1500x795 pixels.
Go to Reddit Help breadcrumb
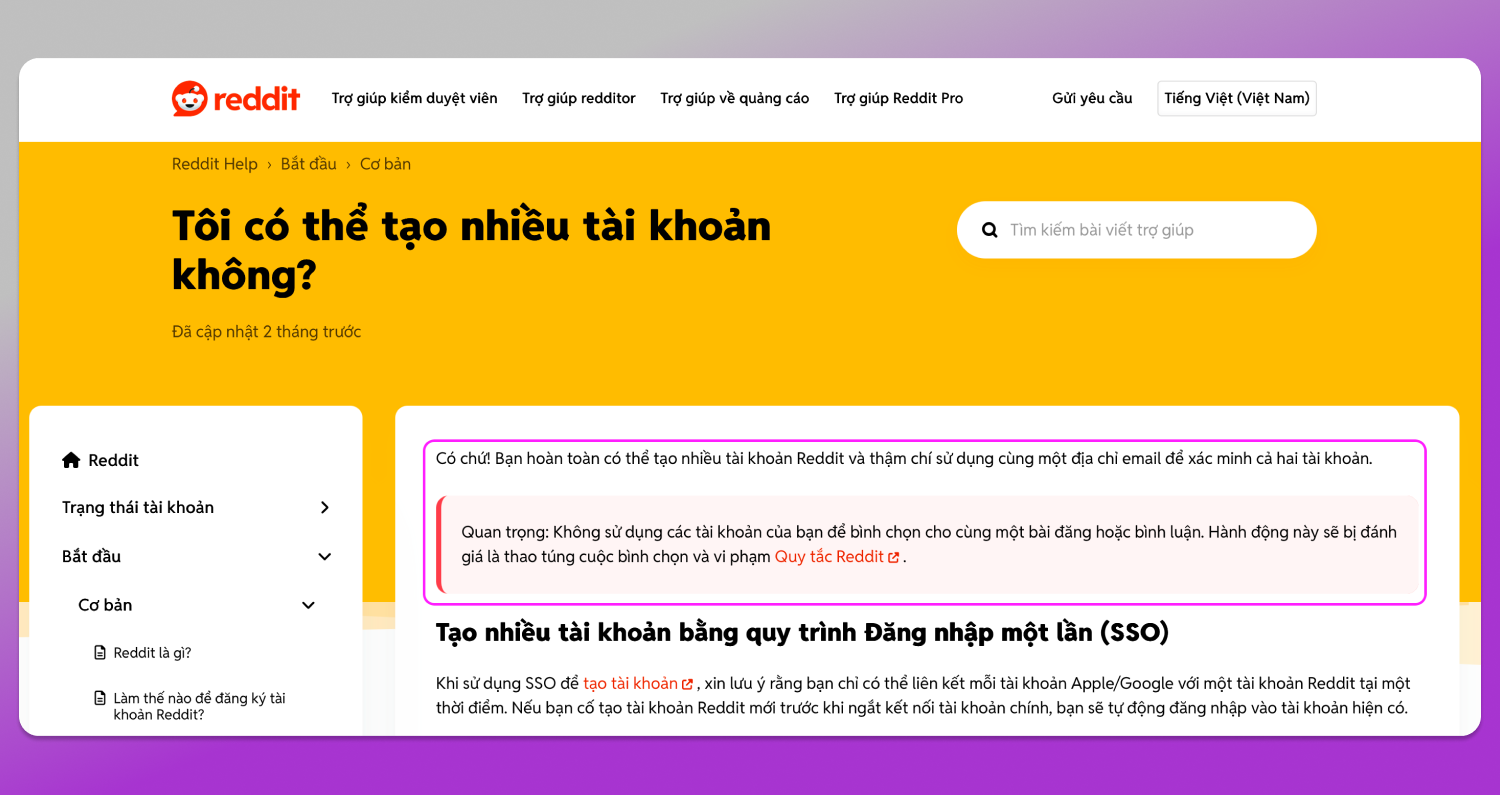pos(215,164)
